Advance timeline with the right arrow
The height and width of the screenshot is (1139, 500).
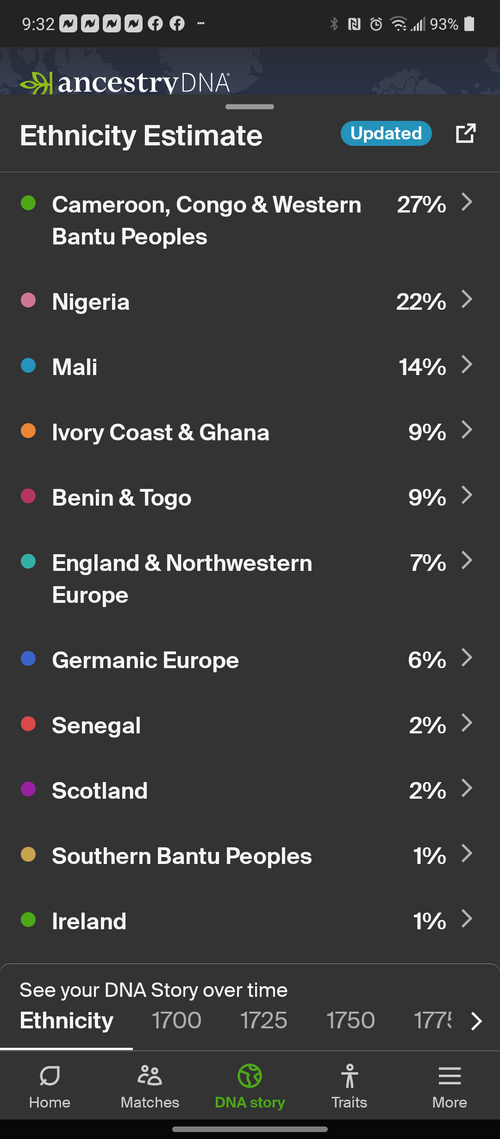[476, 1021]
